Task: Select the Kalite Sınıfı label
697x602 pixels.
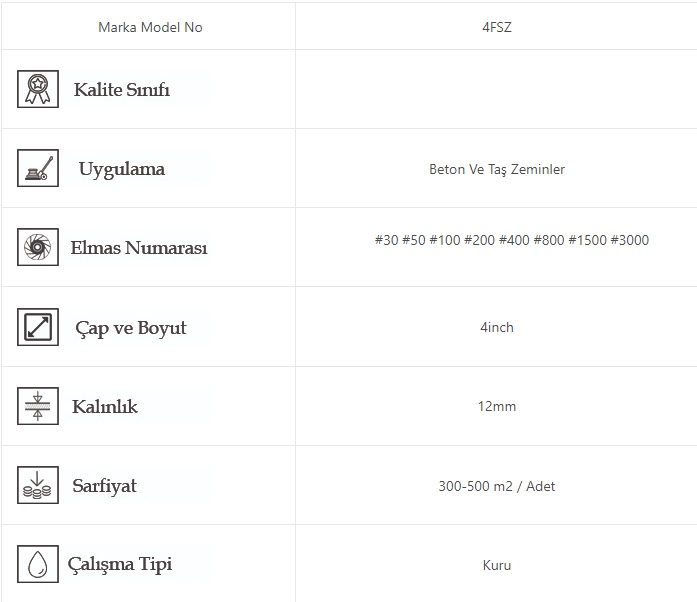Action: click(122, 90)
